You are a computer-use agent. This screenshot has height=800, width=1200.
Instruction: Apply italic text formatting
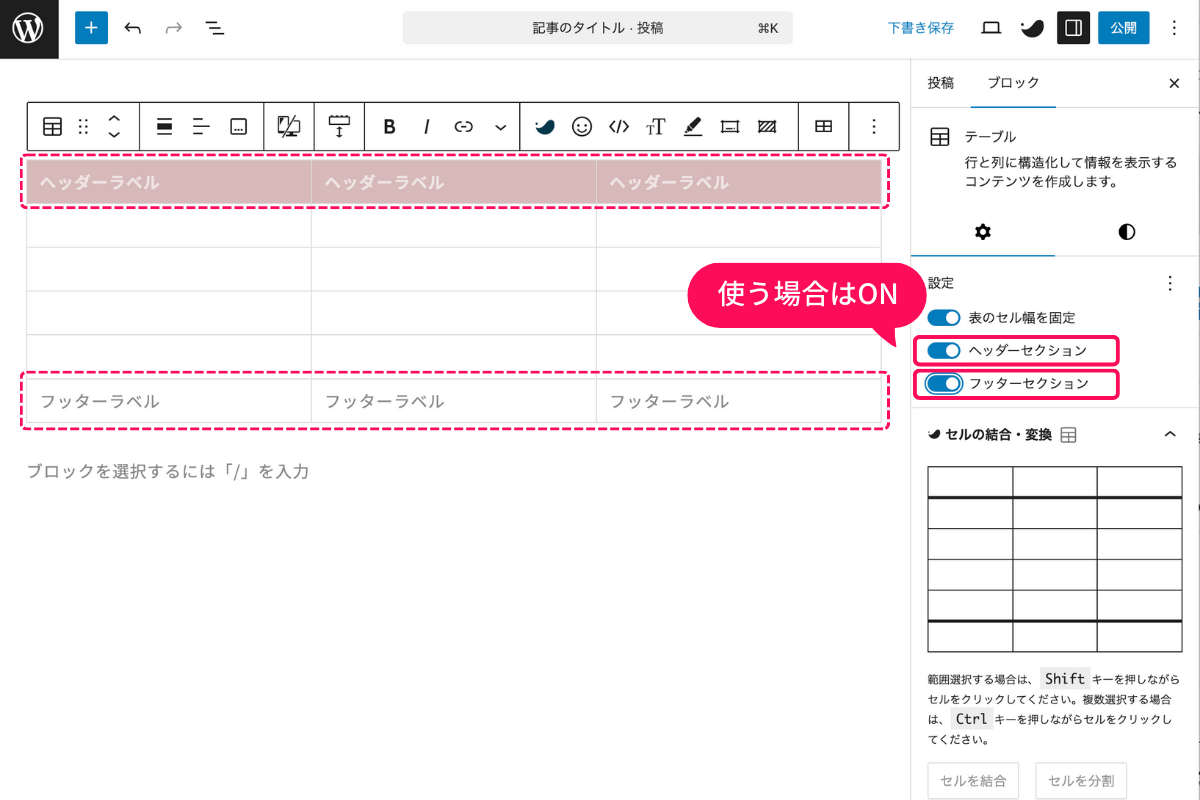(427, 127)
